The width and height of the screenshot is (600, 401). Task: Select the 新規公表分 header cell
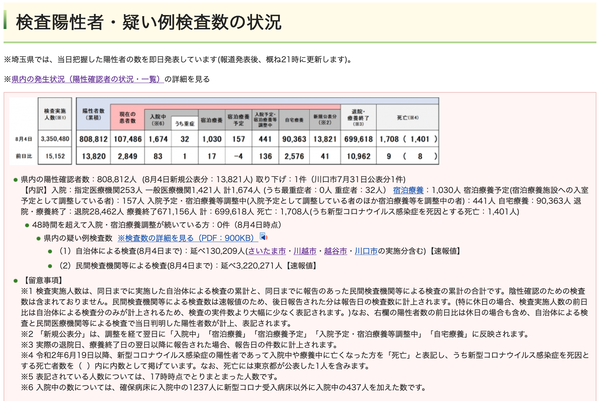[x=325, y=120]
